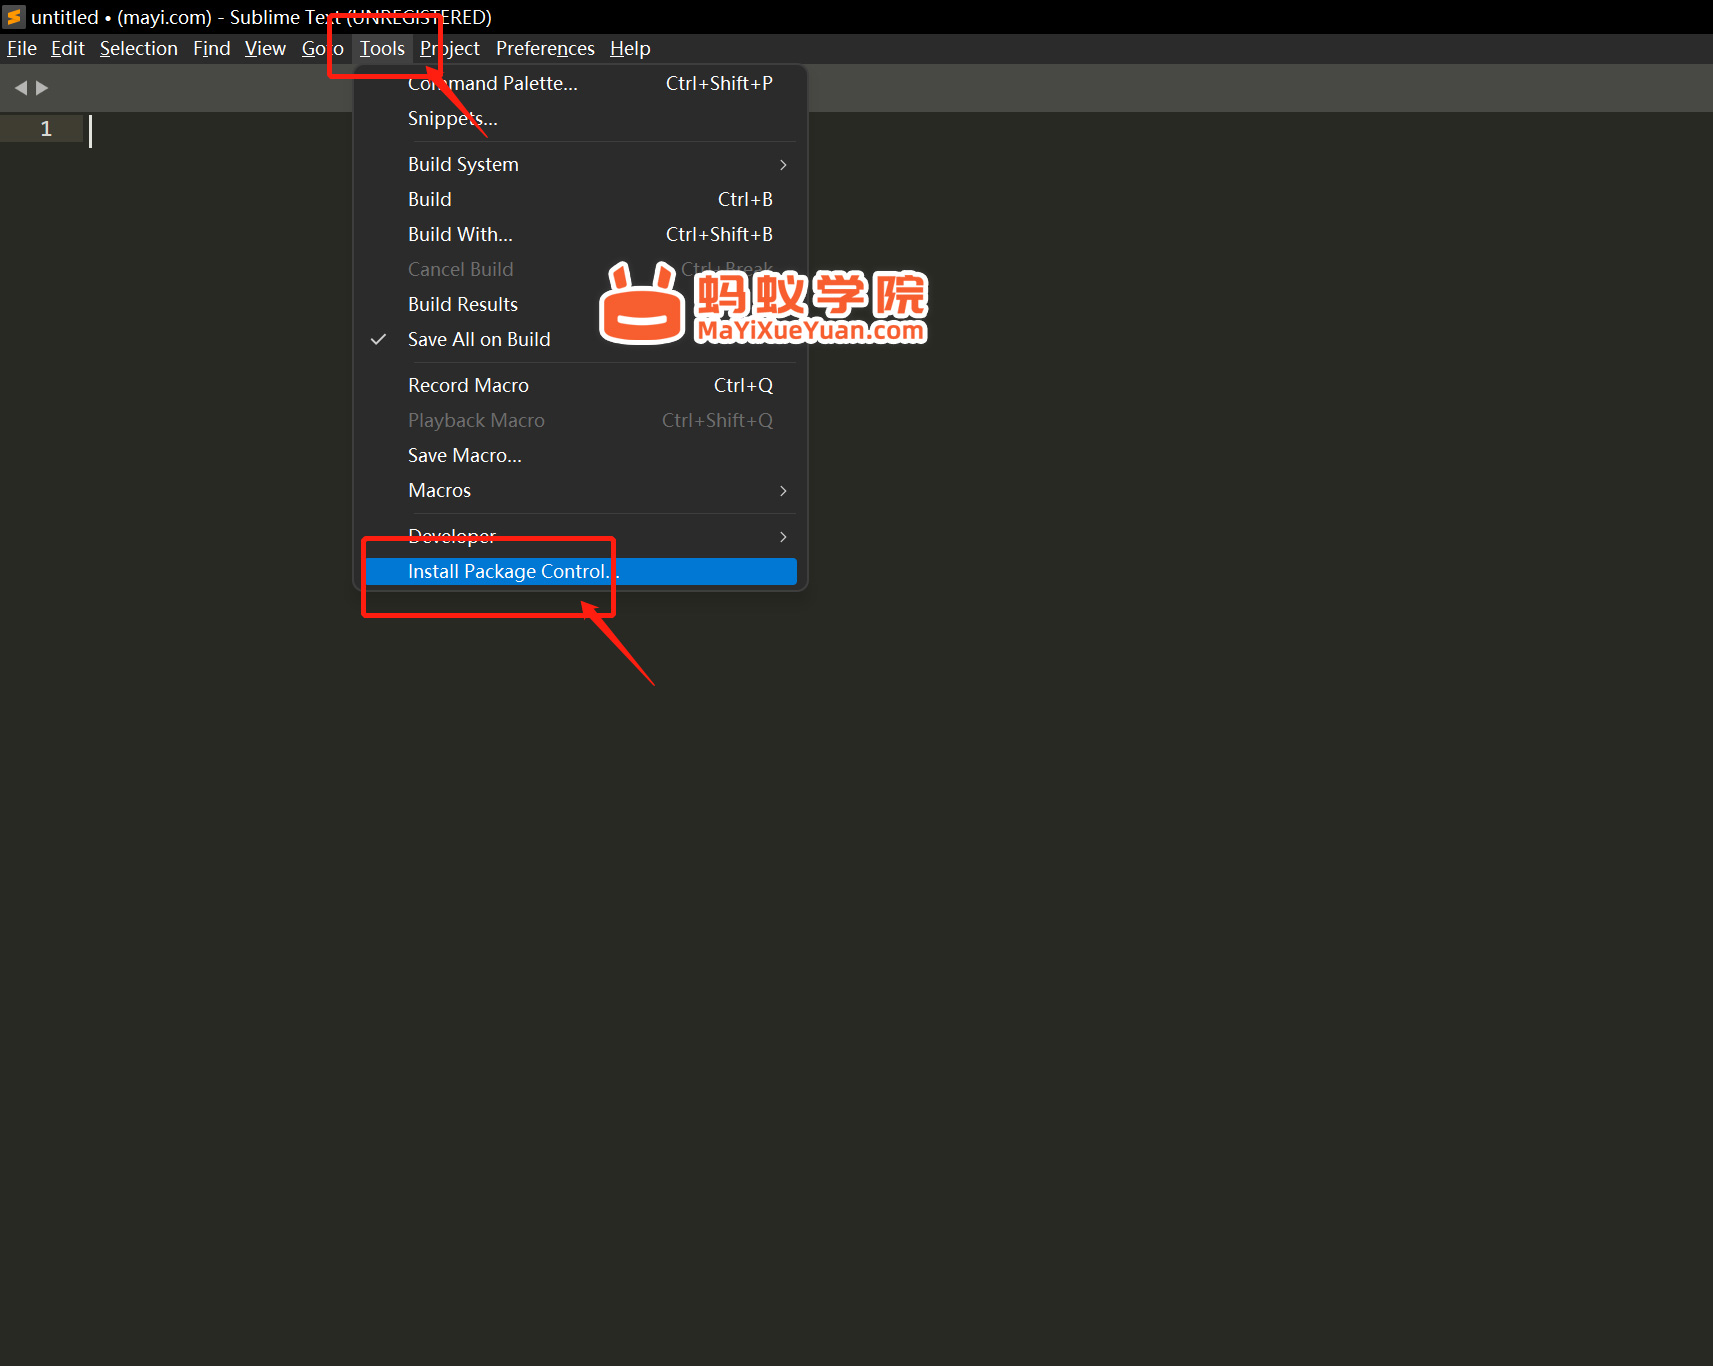Run Build from the Tools menu

[580, 200]
